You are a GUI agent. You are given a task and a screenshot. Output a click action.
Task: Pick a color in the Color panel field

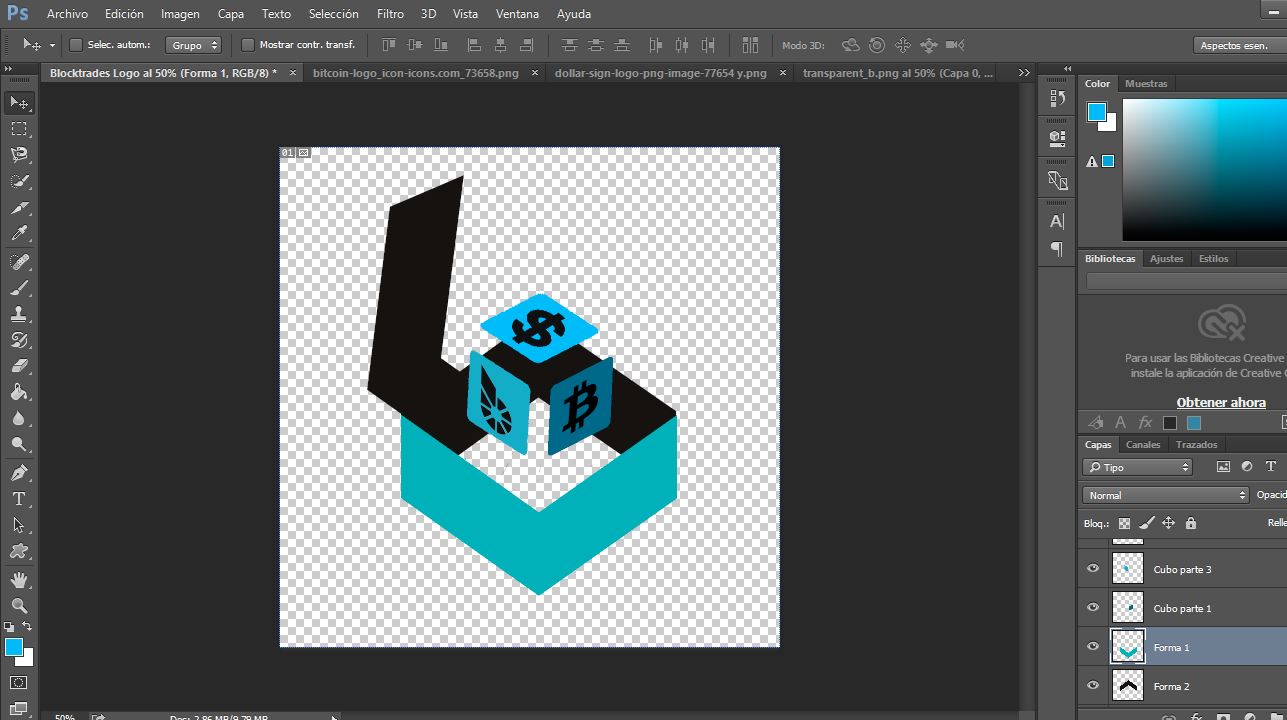pyautogui.click(x=1204, y=170)
